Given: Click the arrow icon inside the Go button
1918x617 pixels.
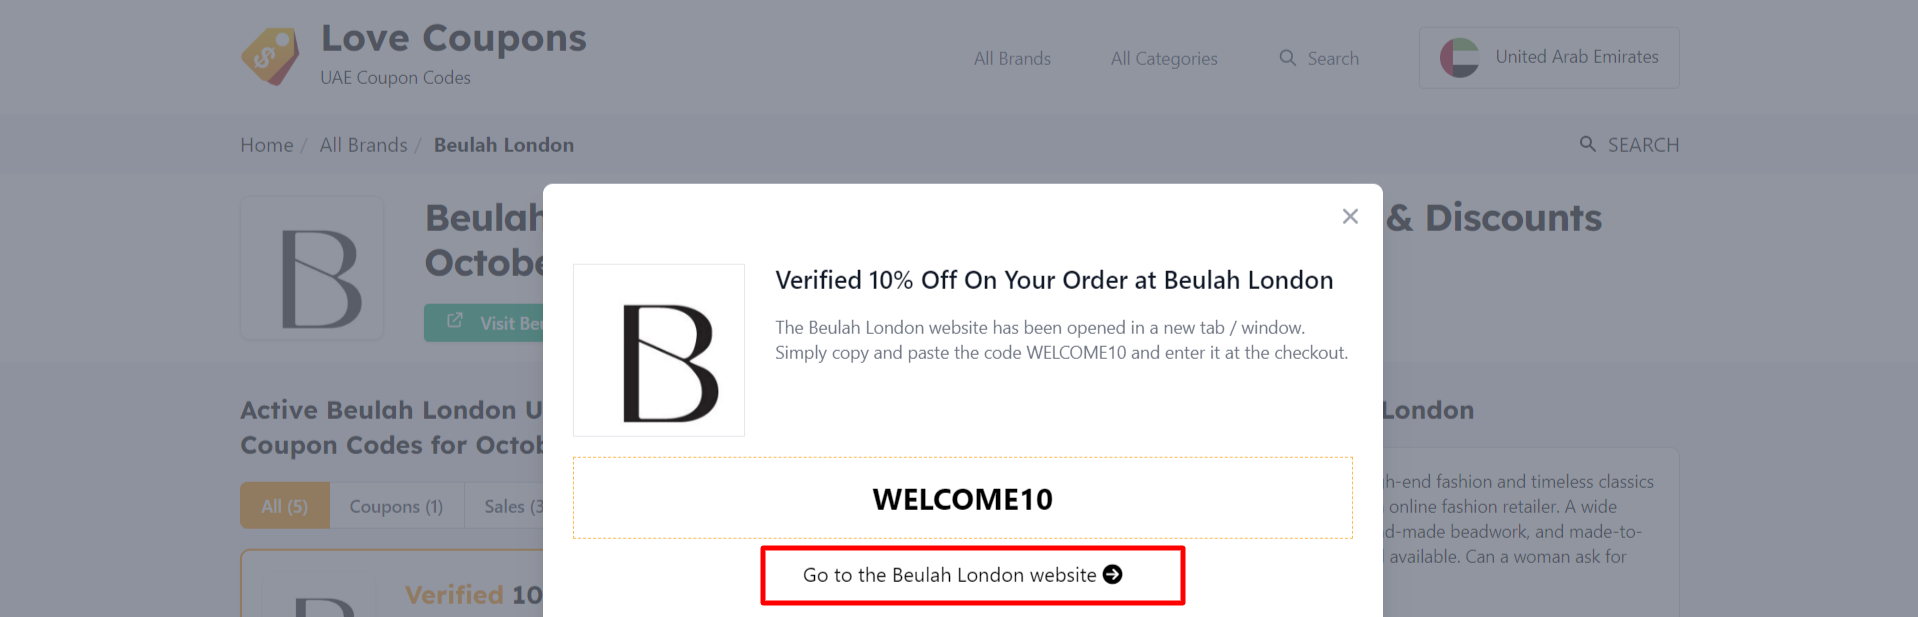Looking at the screenshot, I should [x=1111, y=574].
